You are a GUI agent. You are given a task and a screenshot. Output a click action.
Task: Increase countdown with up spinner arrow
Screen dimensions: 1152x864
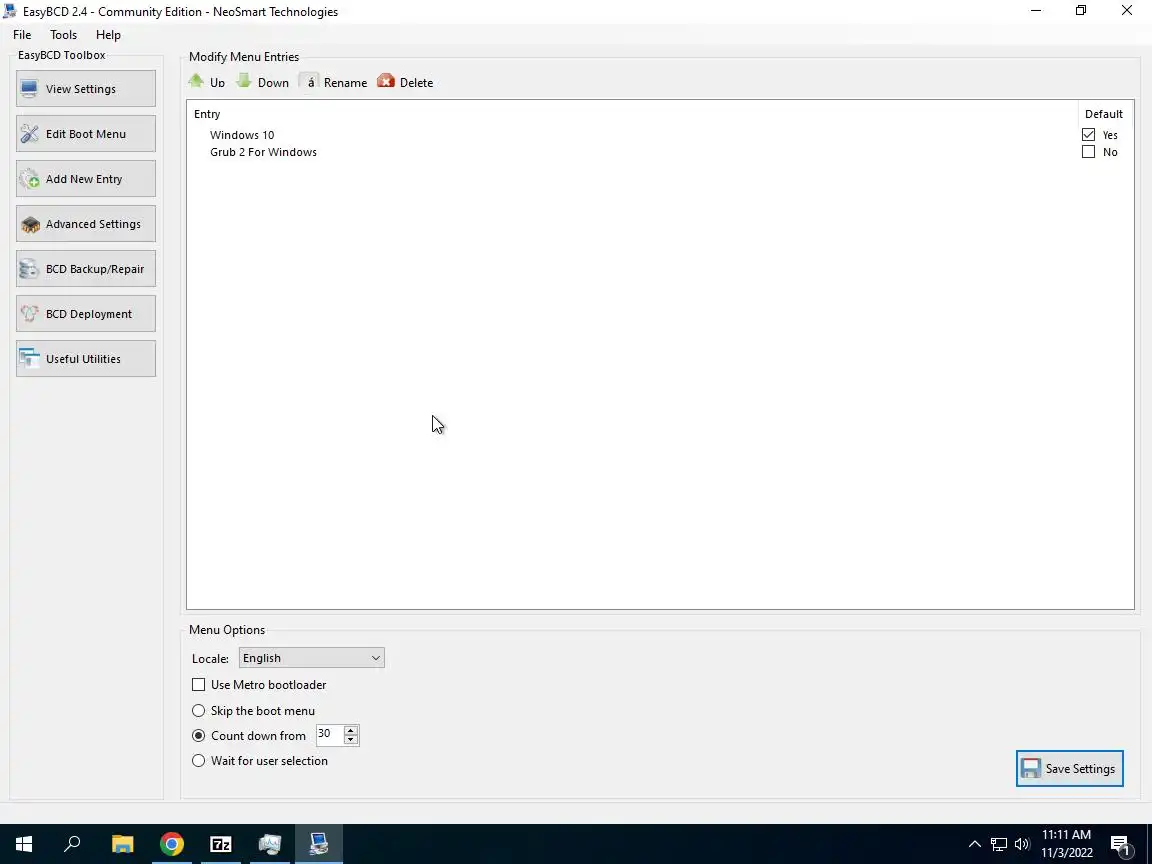click(x=351, y=730)
